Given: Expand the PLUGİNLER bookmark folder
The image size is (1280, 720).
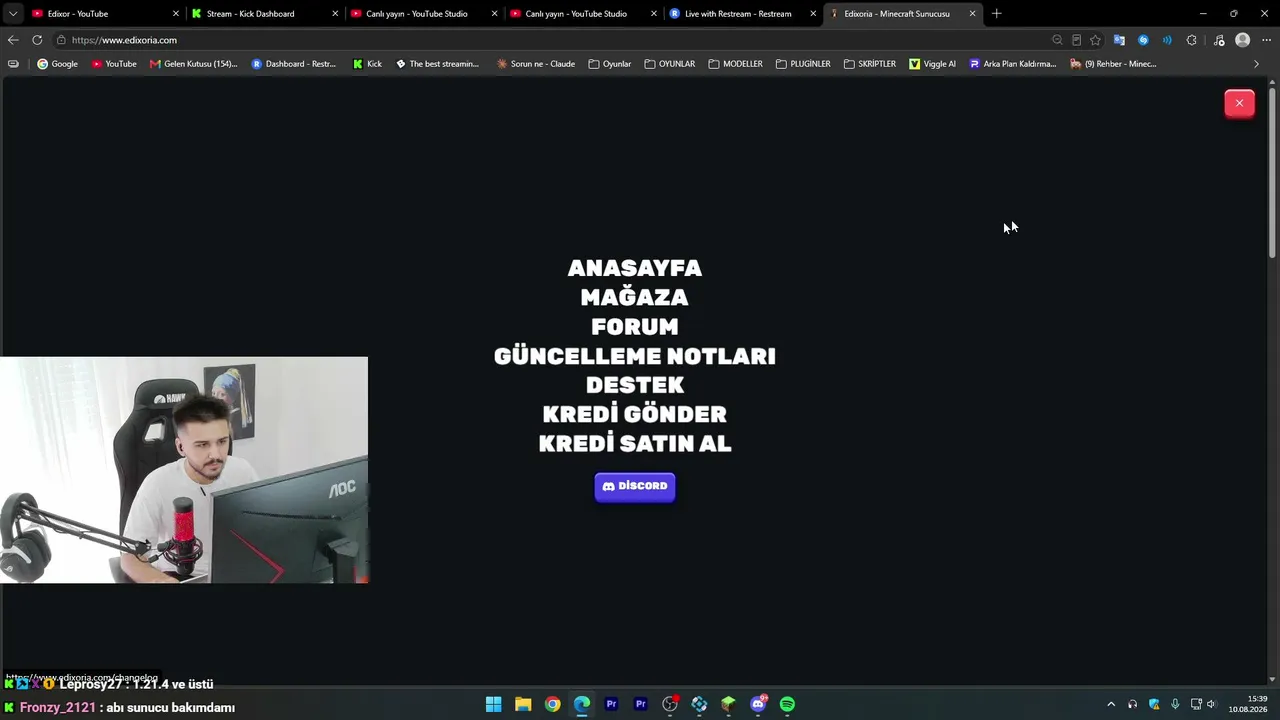Looking at the screenshot, I should 803,64.
